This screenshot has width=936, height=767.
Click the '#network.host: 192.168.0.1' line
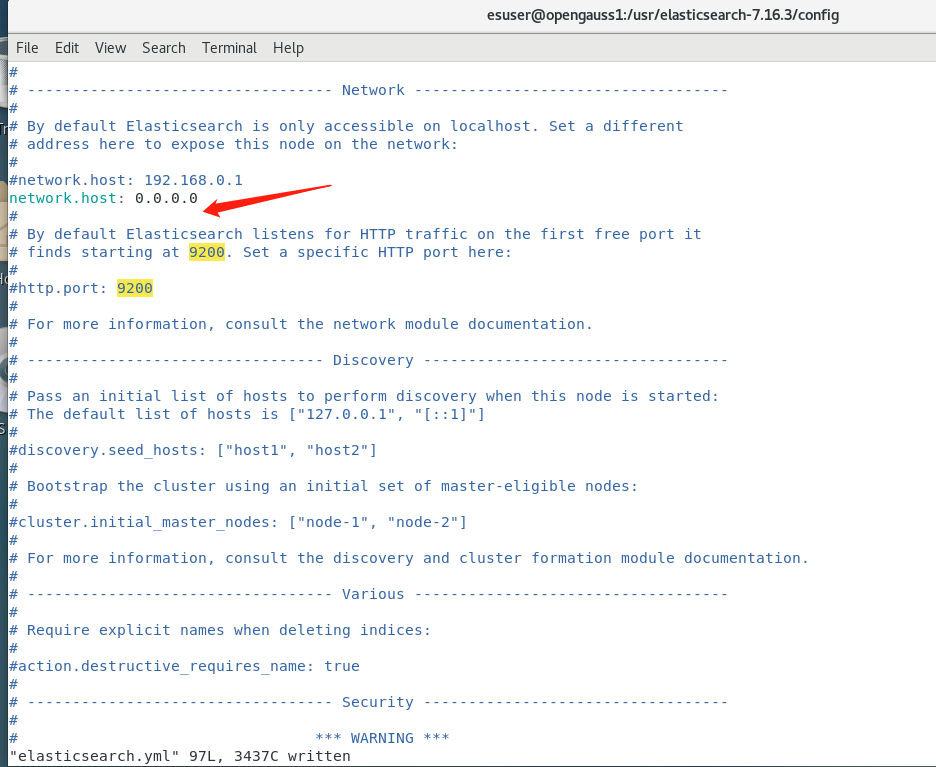pos(126,180)
